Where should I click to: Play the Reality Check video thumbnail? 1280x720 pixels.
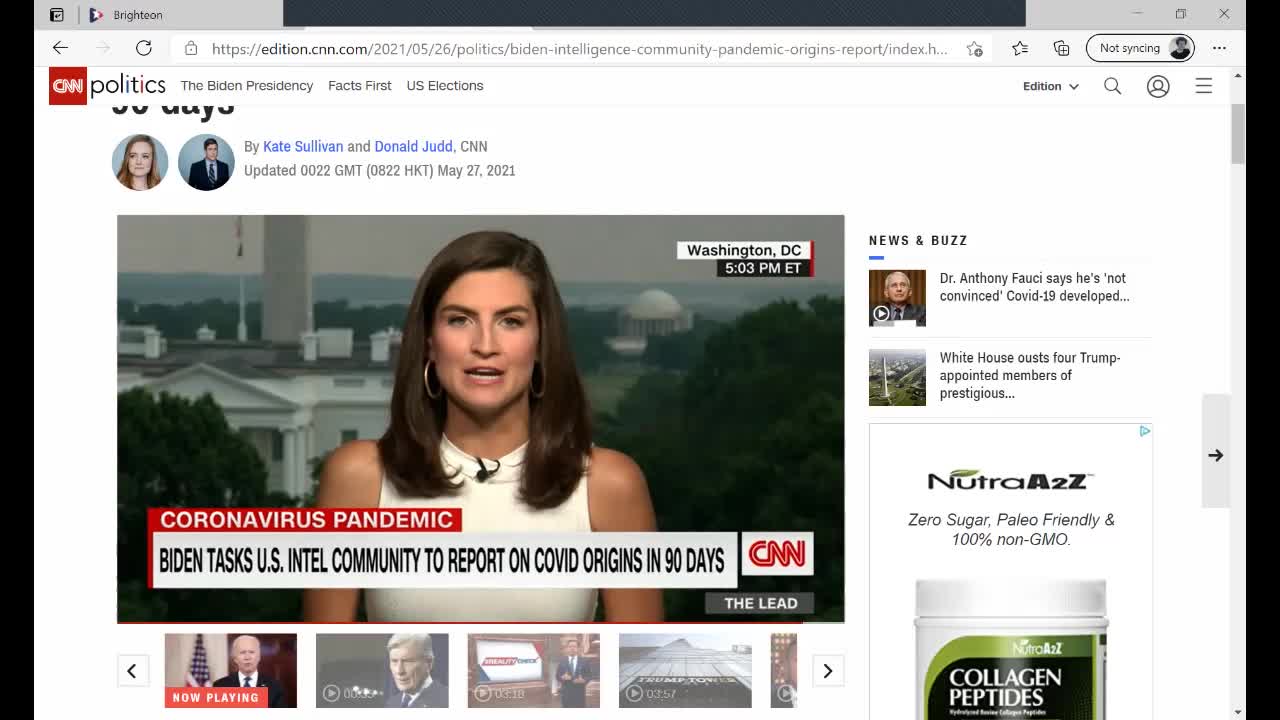pos(534,670)
